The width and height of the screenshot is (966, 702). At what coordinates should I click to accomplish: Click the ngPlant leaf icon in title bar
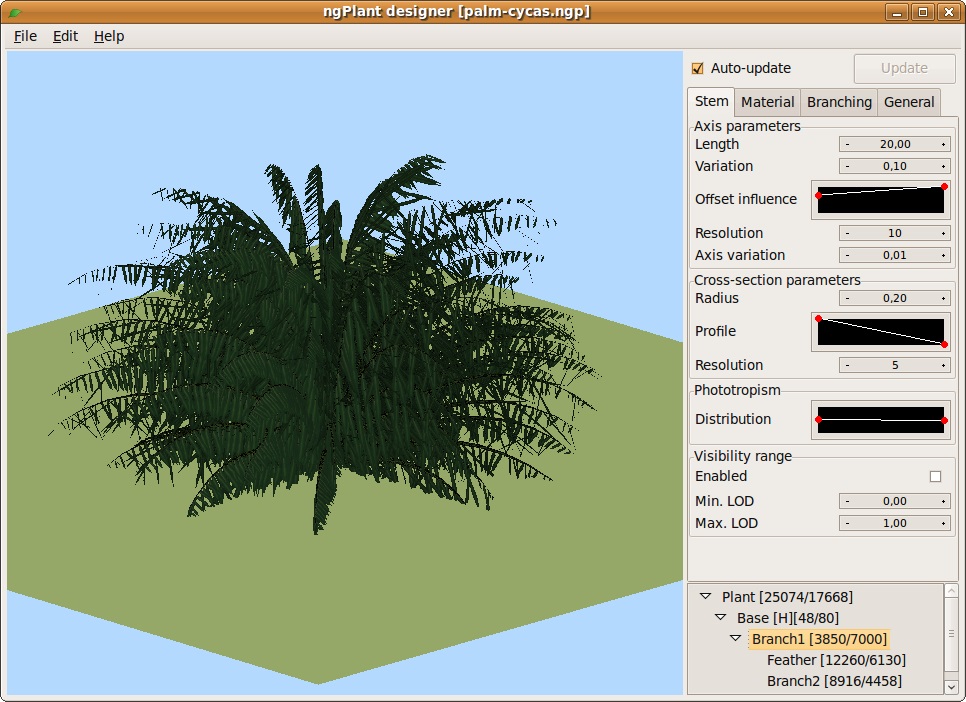pos(14,12)
